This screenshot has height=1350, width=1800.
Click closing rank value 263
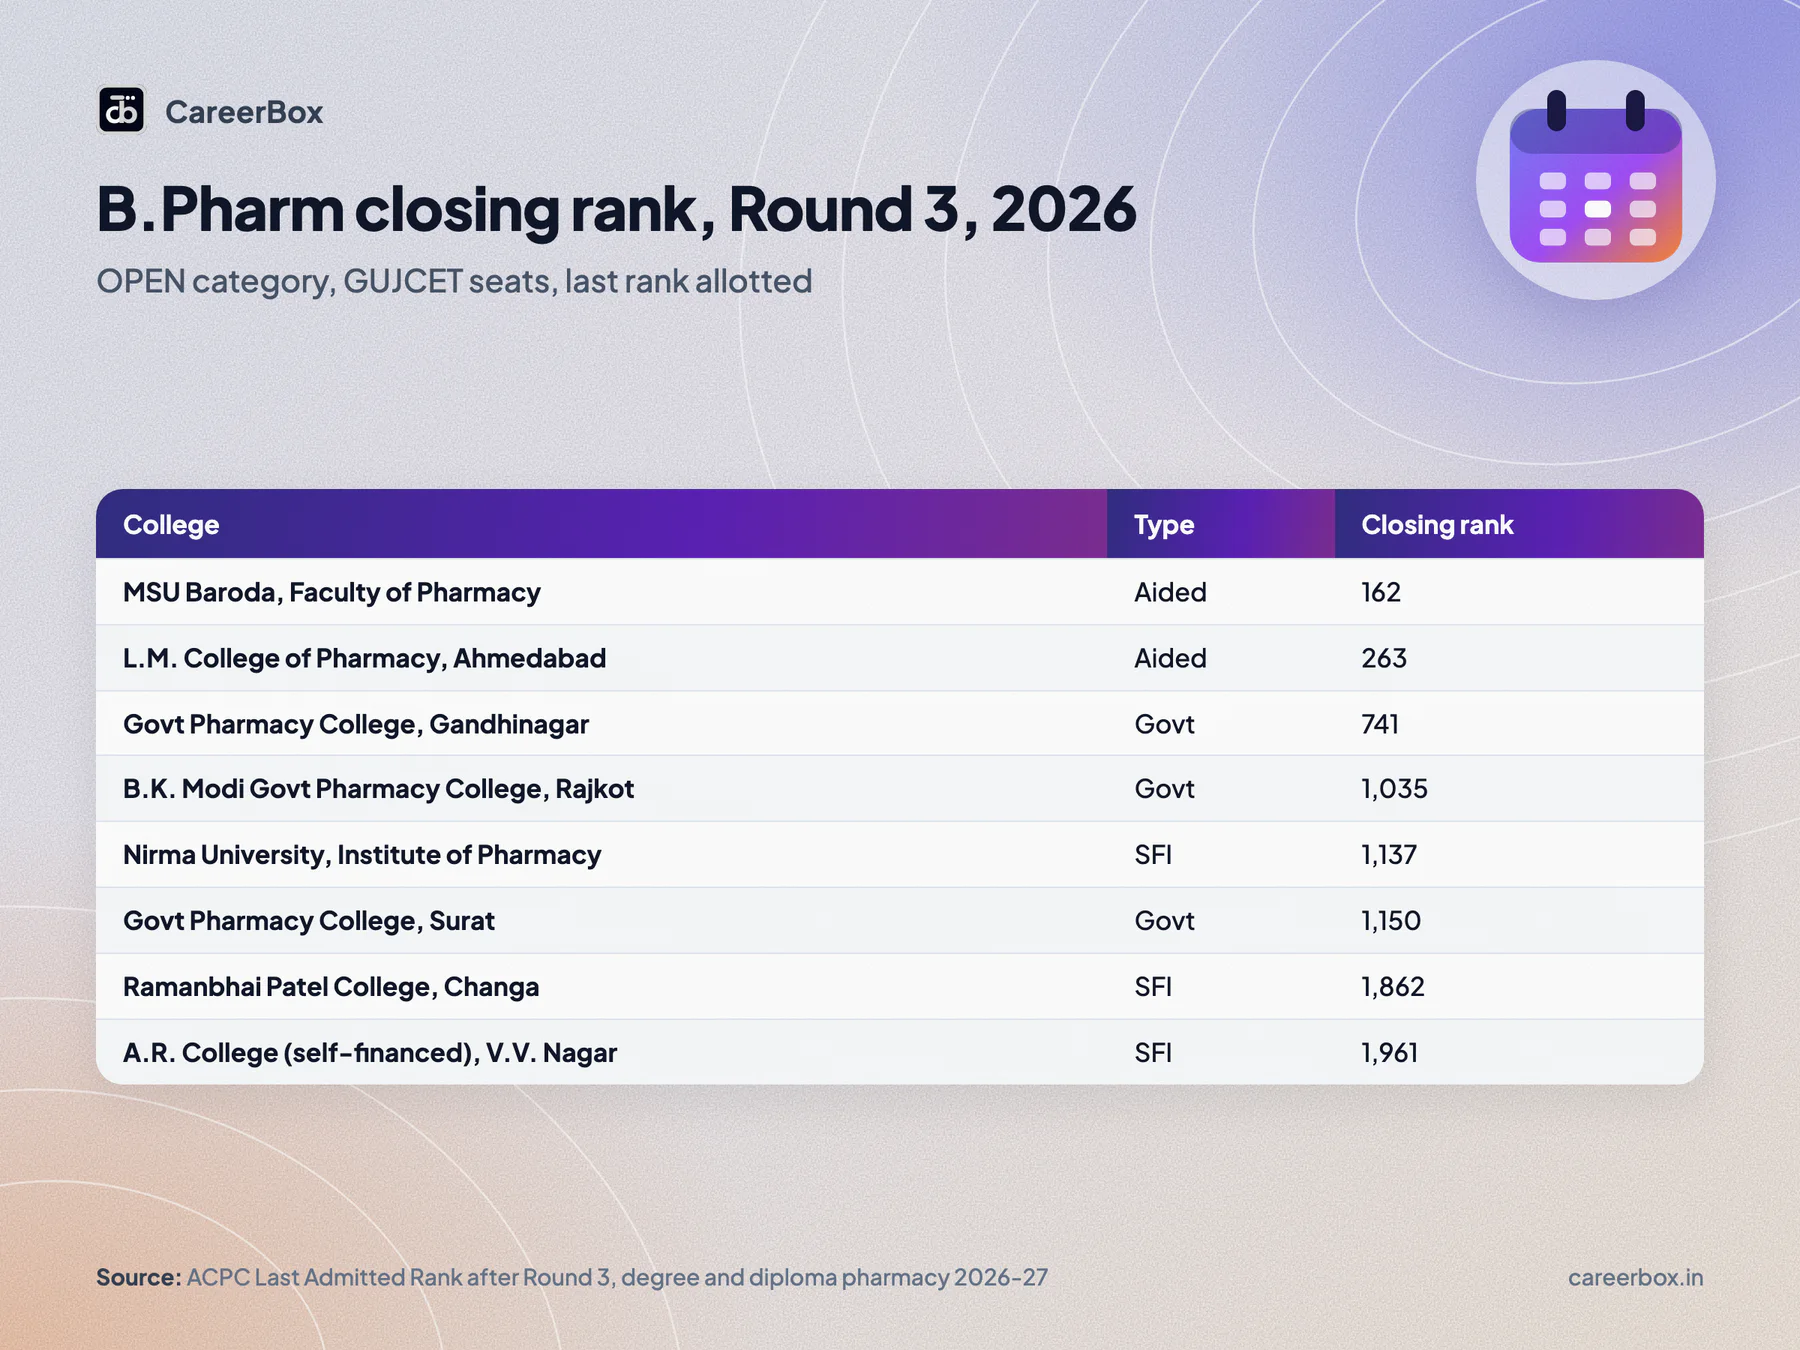point(1384,658)
